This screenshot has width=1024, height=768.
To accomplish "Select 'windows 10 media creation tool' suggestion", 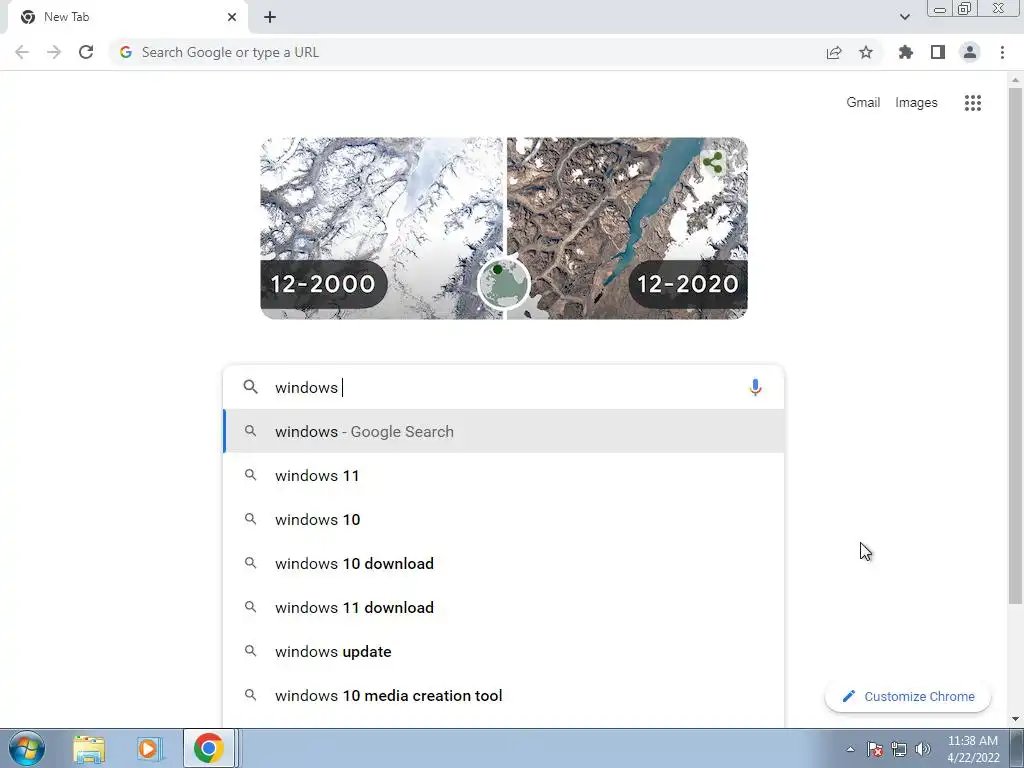I will click(504, 696).
